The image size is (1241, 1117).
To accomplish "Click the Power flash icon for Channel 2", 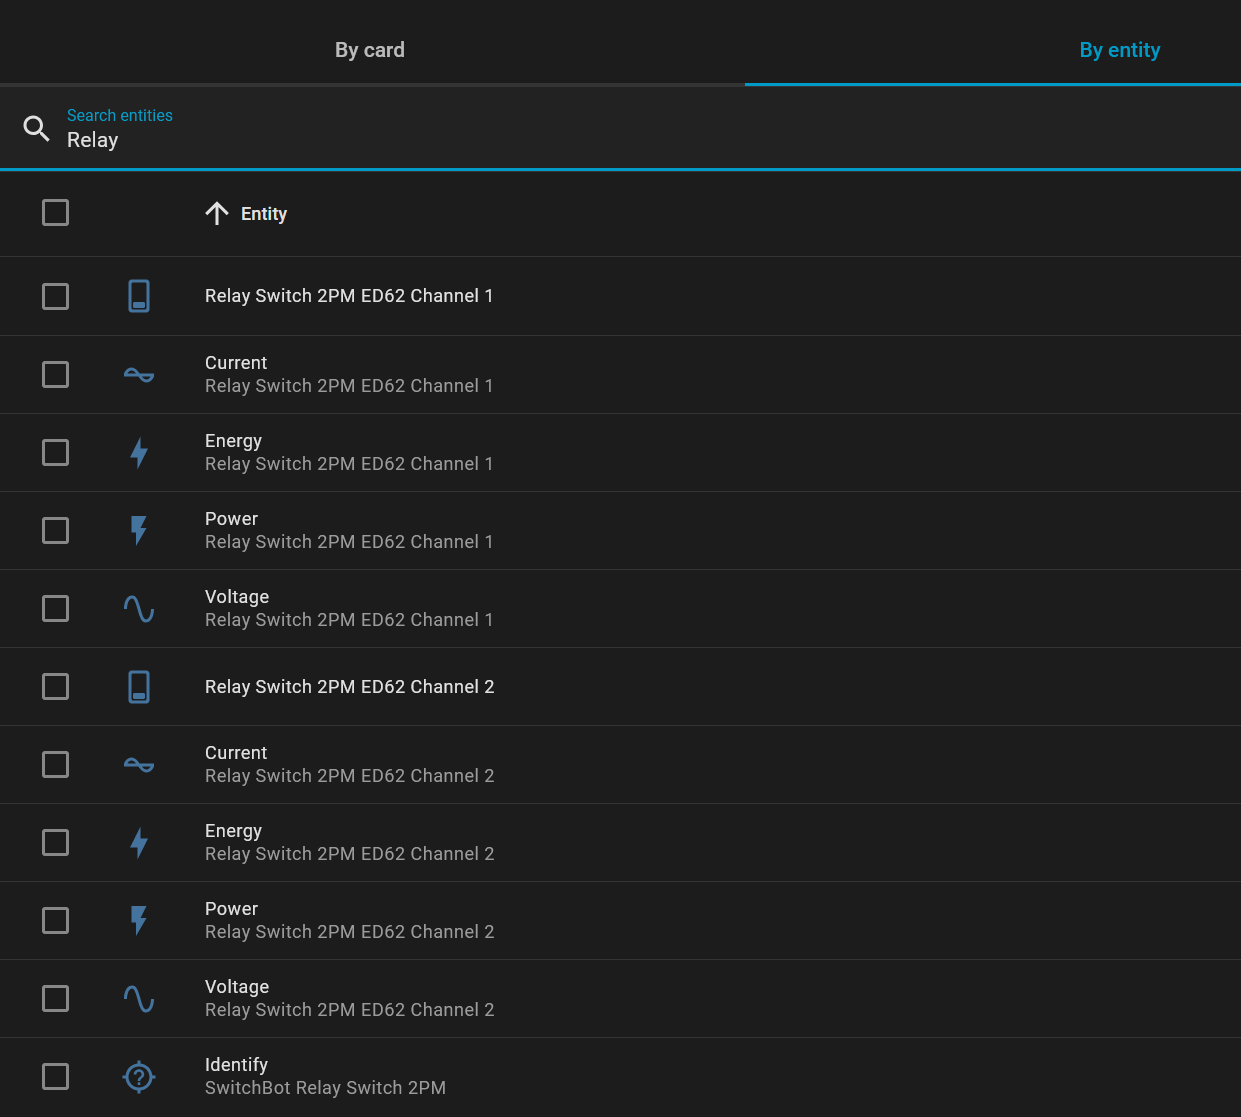I will click(x=139, y=921).
